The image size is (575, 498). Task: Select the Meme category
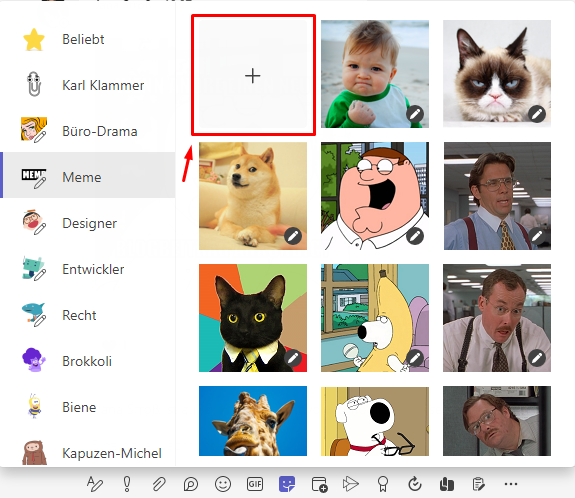tap(88, 175)
